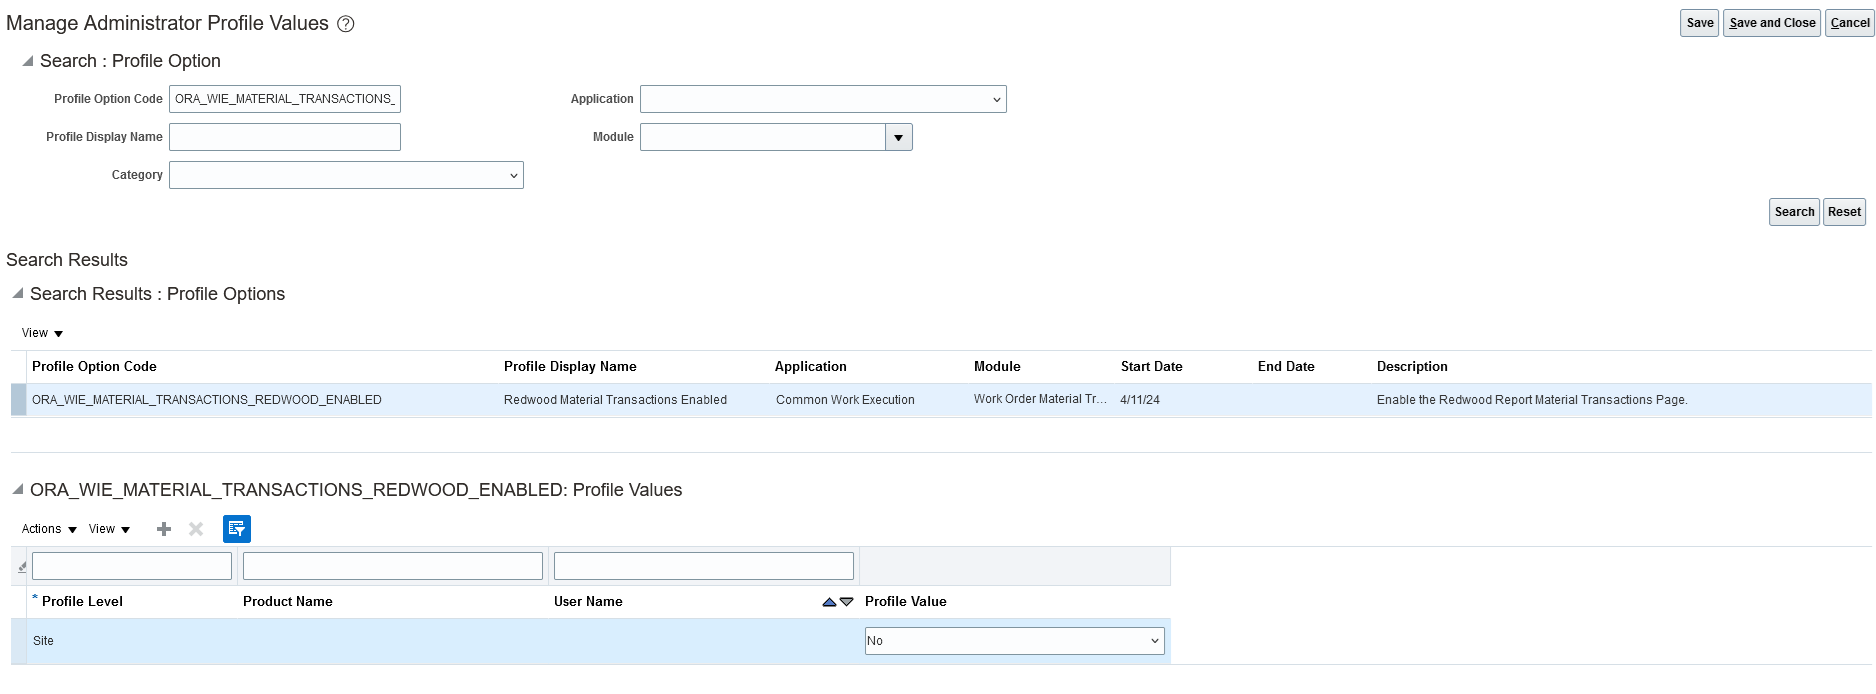1876x694 pixels.
Task: Select the Site profile level row
Action: pyautogui.click(x=590, y=641)
